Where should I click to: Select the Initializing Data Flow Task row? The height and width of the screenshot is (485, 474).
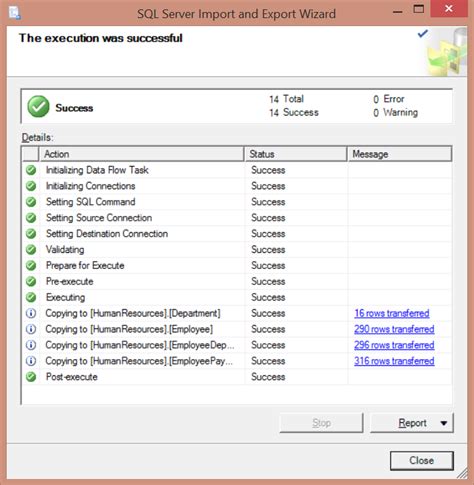click(x=237, y=170)
